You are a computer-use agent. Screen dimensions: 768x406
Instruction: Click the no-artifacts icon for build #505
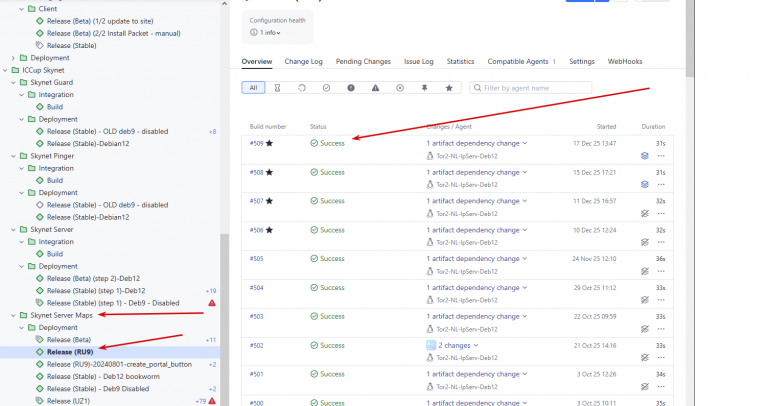pyautogui.click(x=645, y=271)
